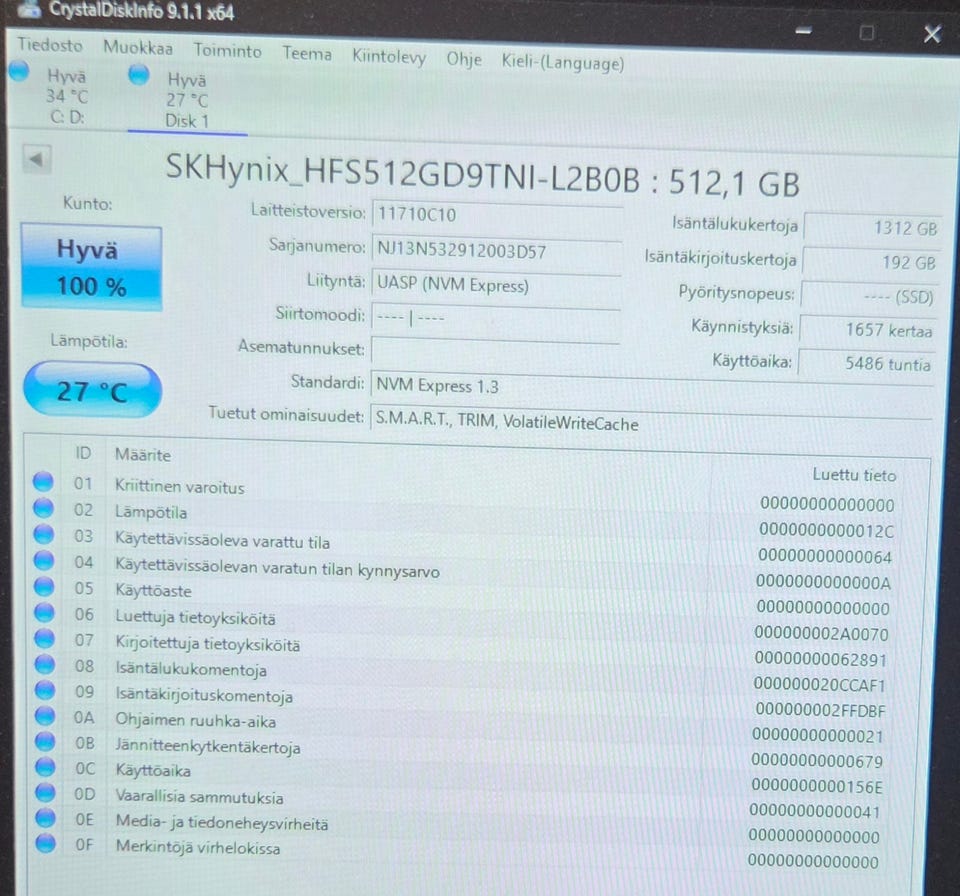
Task: Click raw value 000000020CCAF1
Action: pos(820,684)
